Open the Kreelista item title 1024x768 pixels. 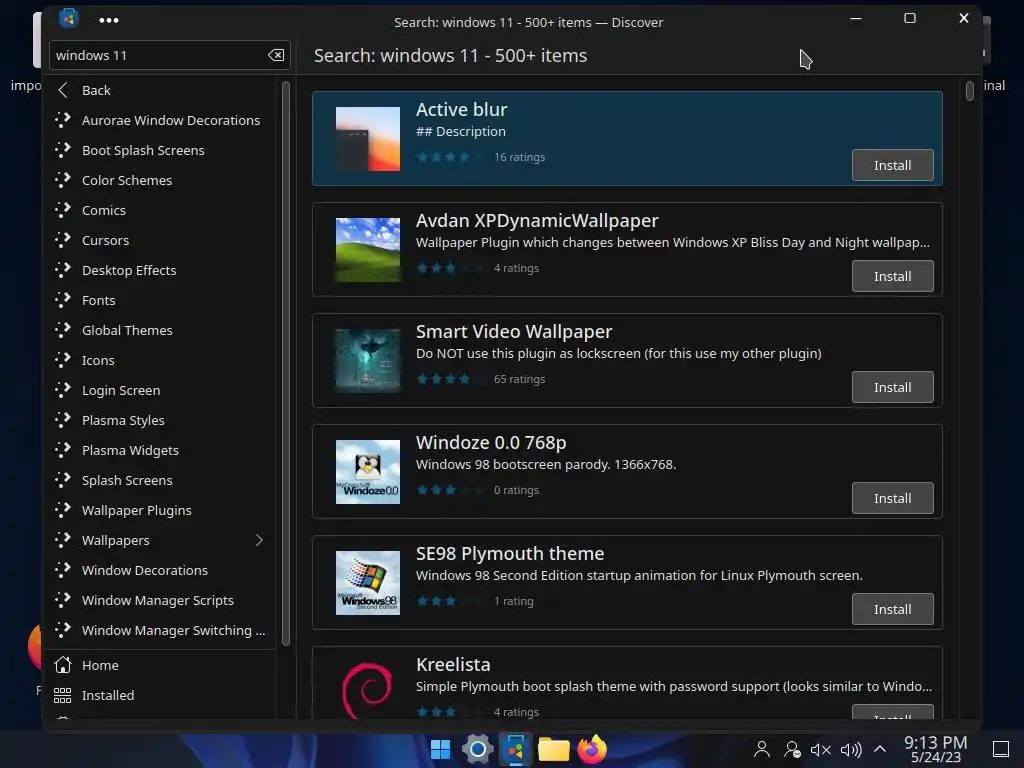(453, 665)
